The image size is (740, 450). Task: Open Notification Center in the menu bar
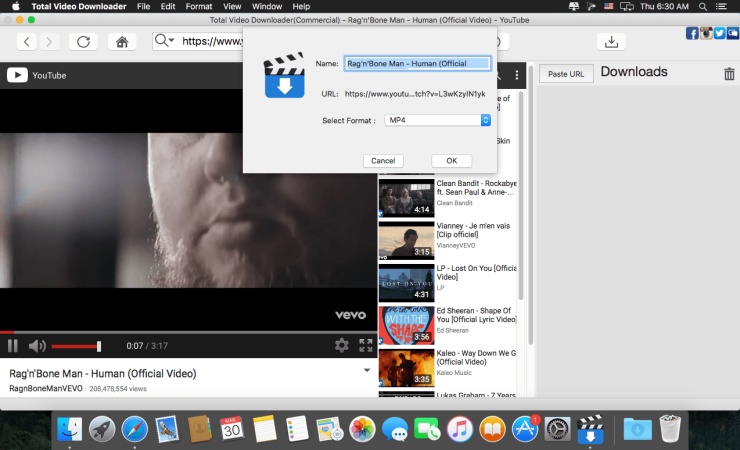click(x=722, y=7)
